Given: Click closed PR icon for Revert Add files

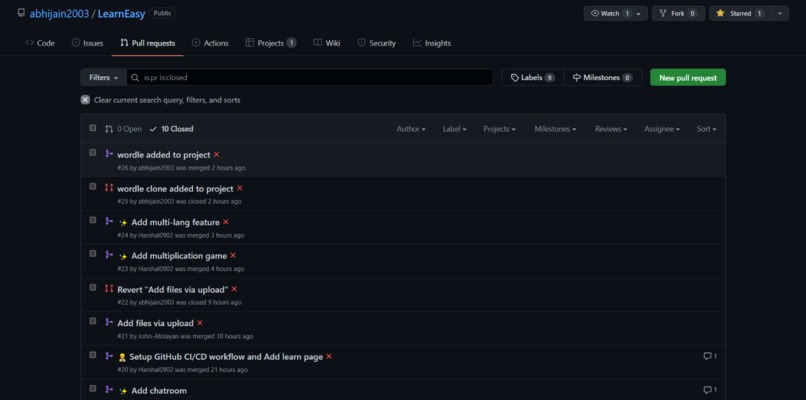Looking at the screenshot, I should 108,288.
